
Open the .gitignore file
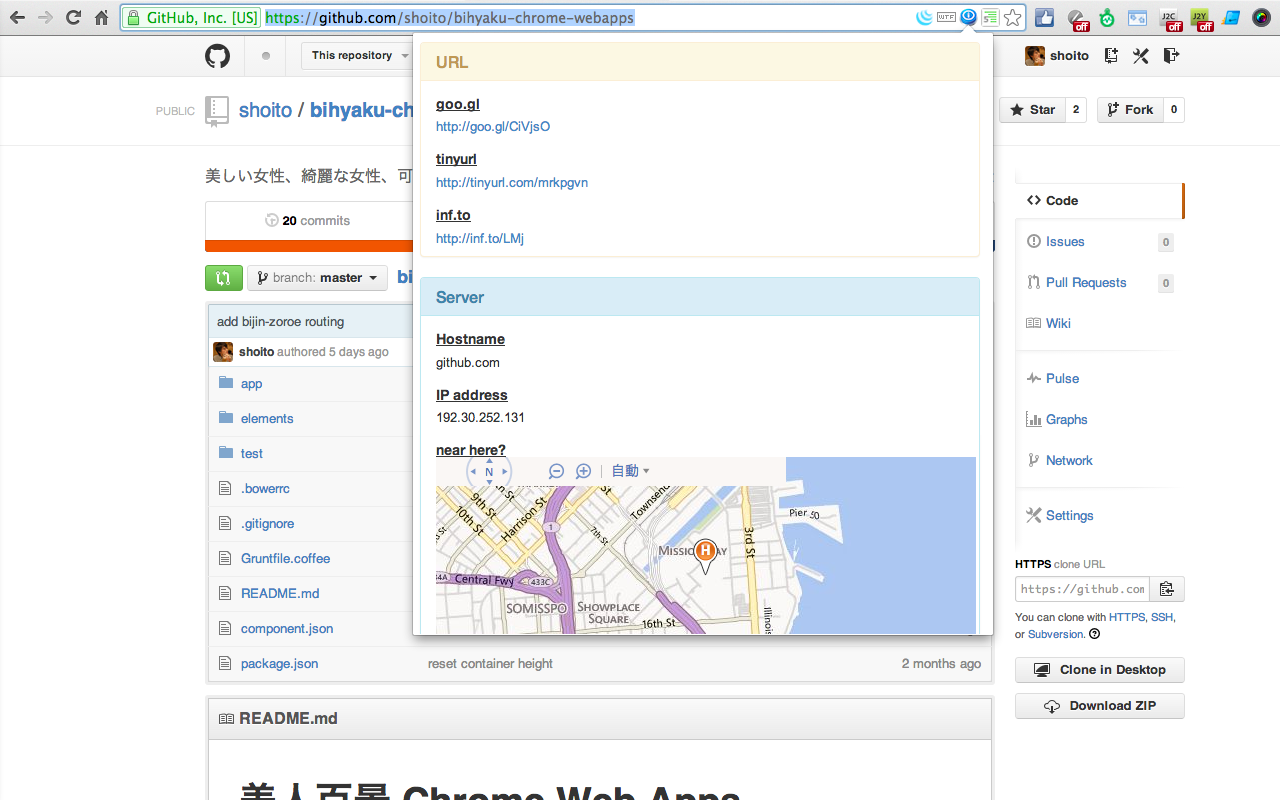click(x=268, y=524)
